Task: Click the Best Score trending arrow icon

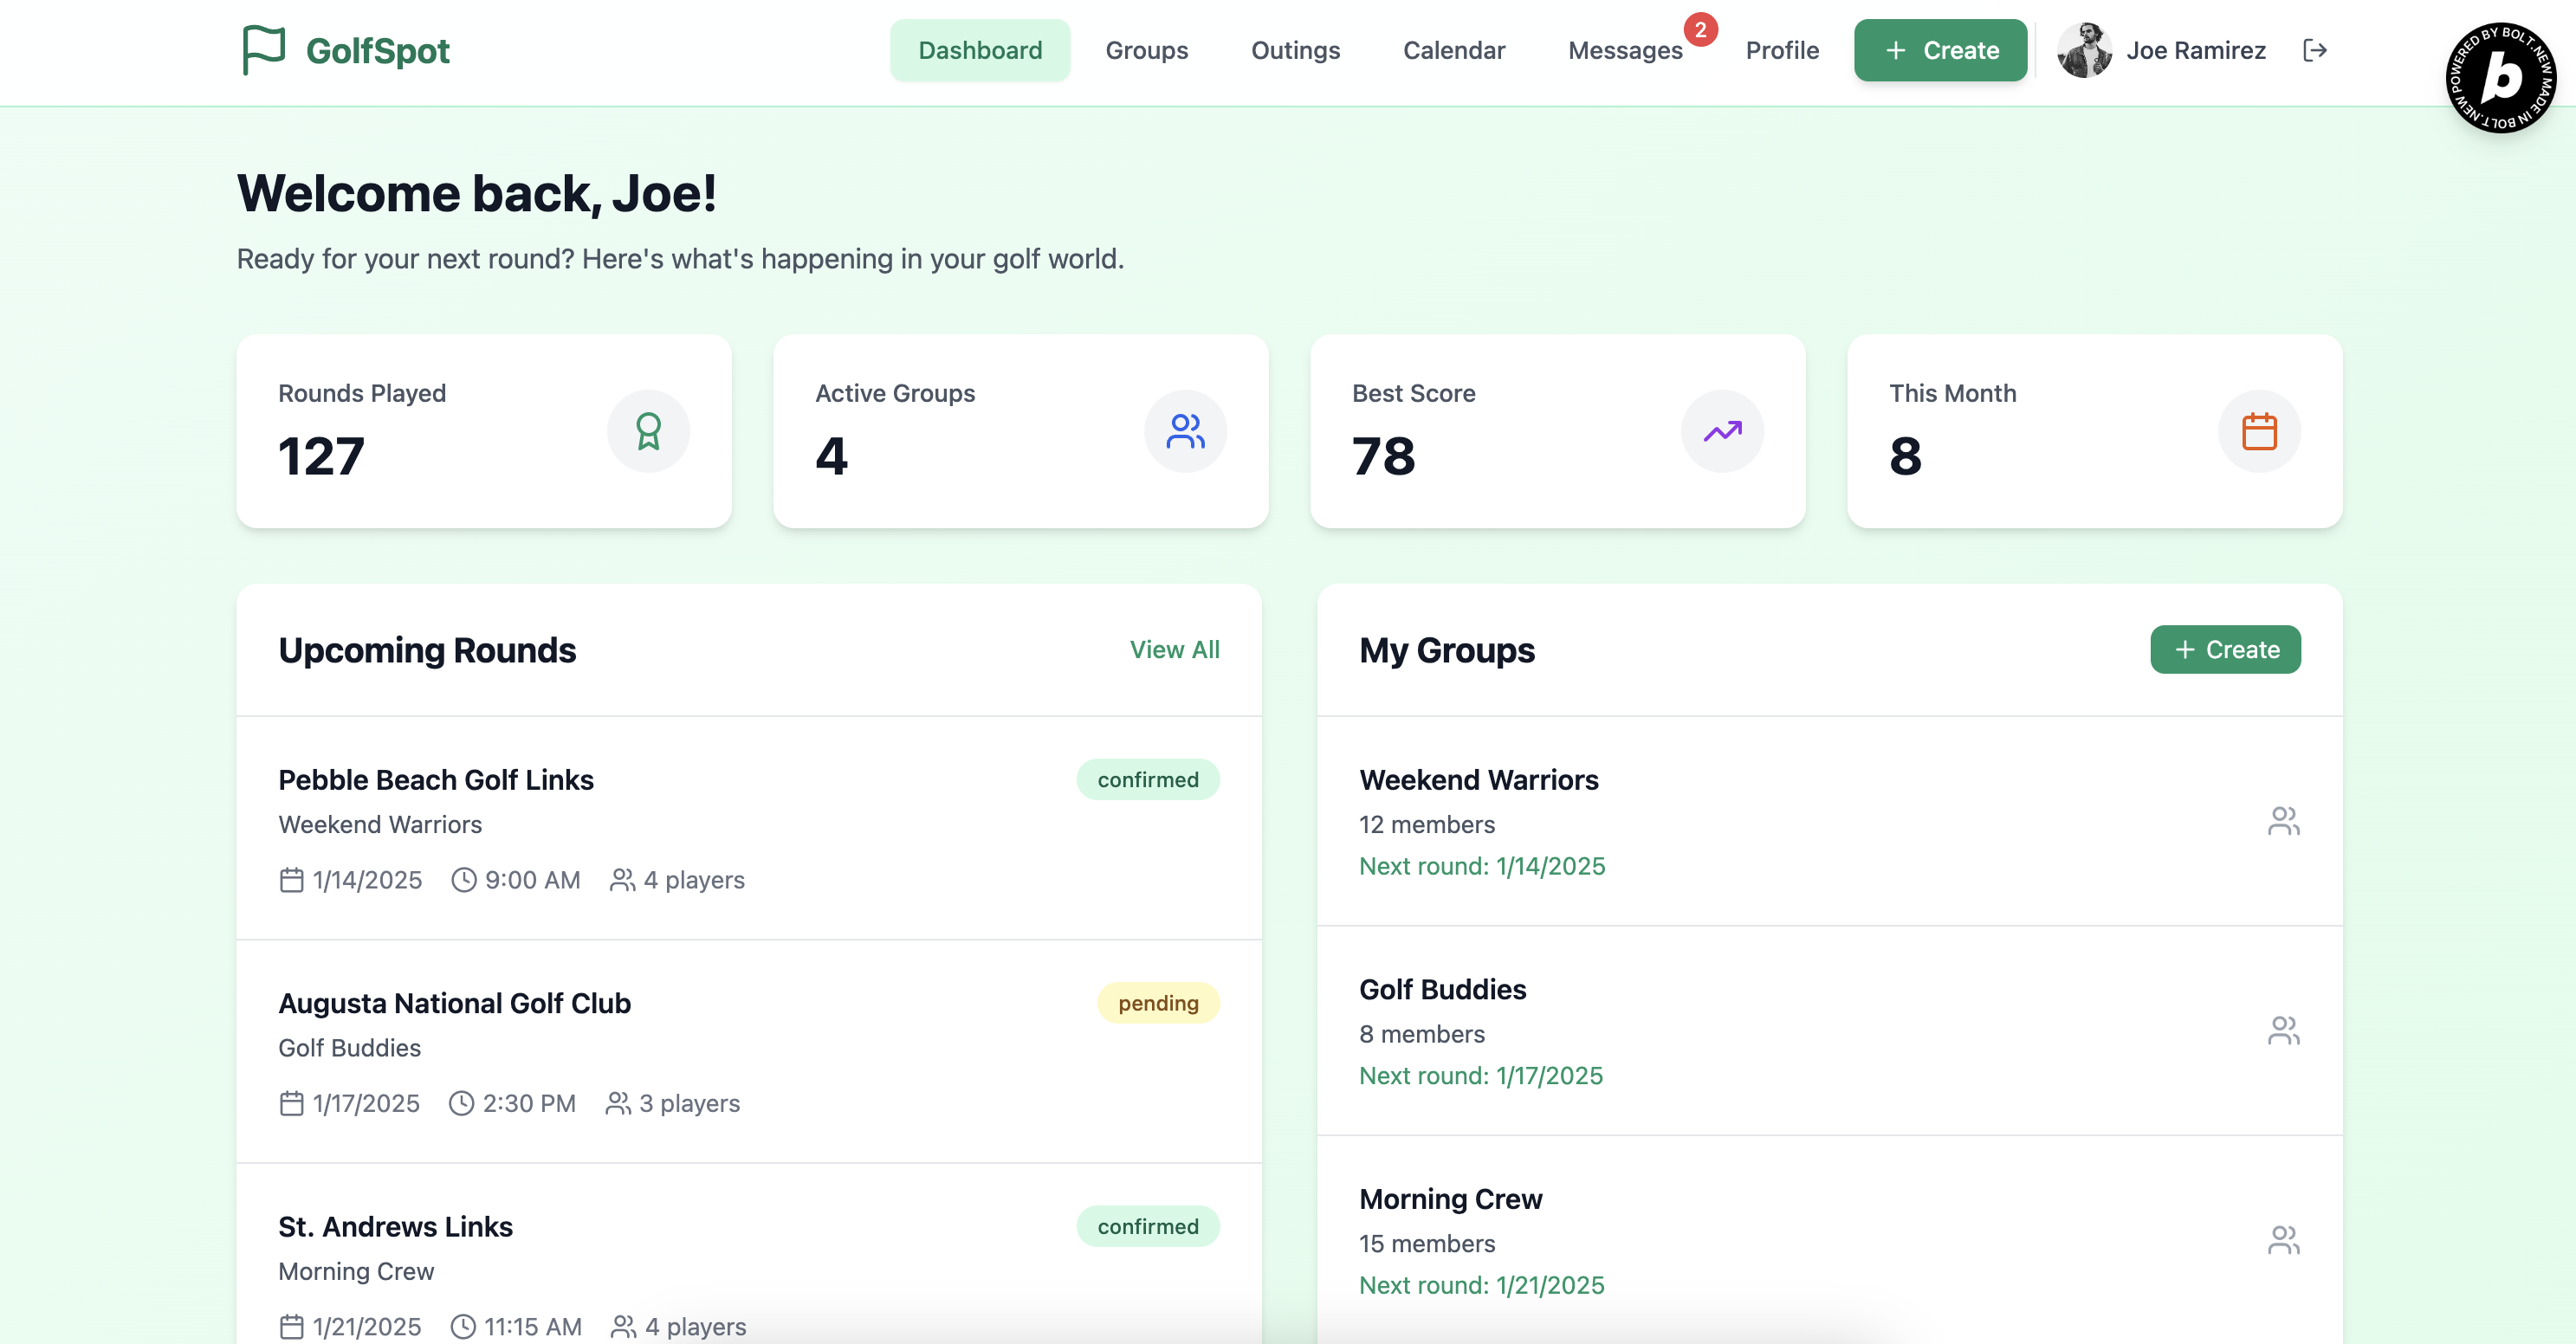Action: [x=1722, y=431]
